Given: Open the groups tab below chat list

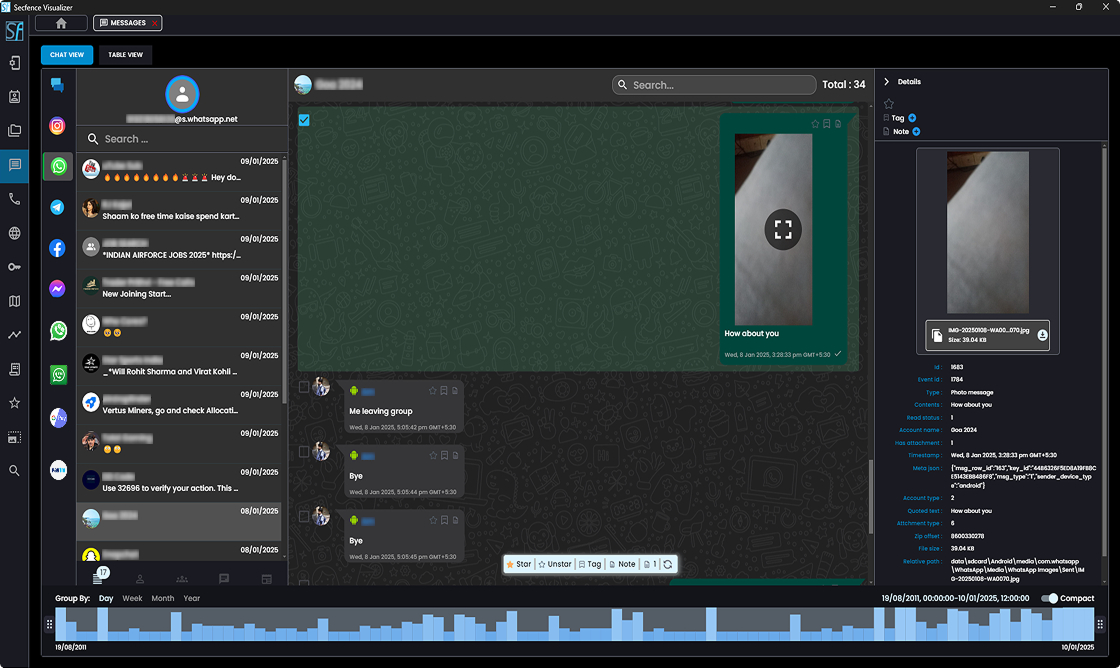Looking at the screenshot, I should click(182, 579).
